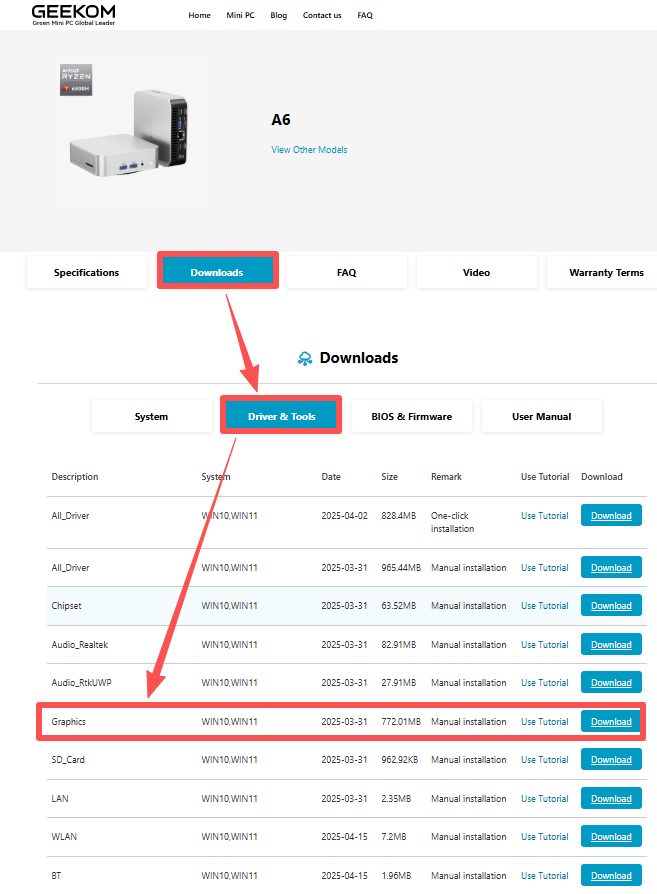The height and width of the screenshot is (894, 657).
Task: Select the System downloads tab
Action: 151,416
